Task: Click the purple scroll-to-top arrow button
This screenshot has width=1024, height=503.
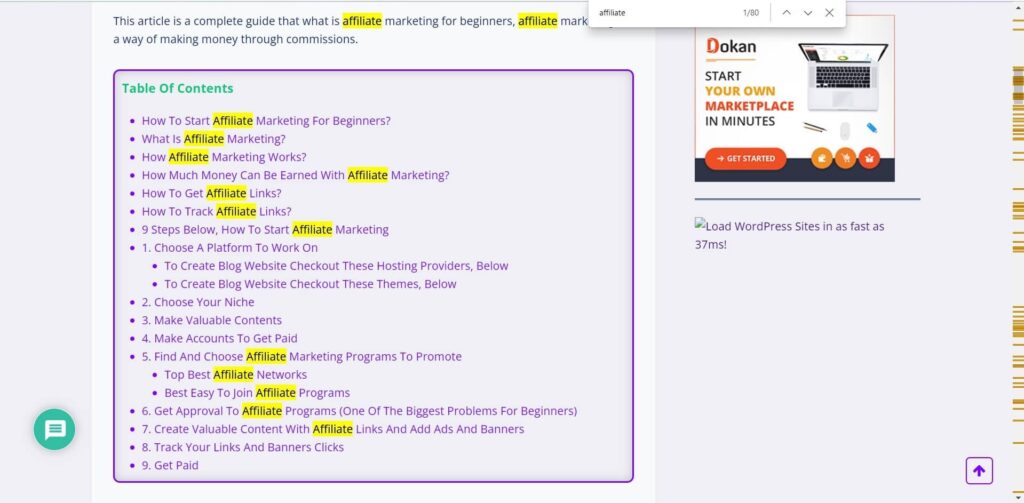Action: tap(979, 470)
